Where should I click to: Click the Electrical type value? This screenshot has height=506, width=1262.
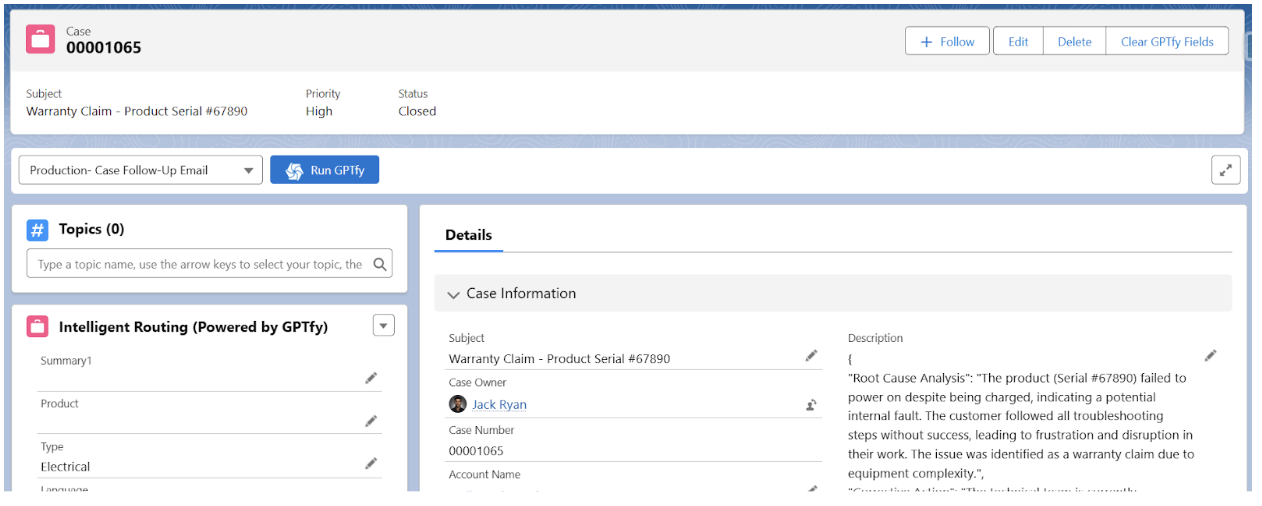65,467
